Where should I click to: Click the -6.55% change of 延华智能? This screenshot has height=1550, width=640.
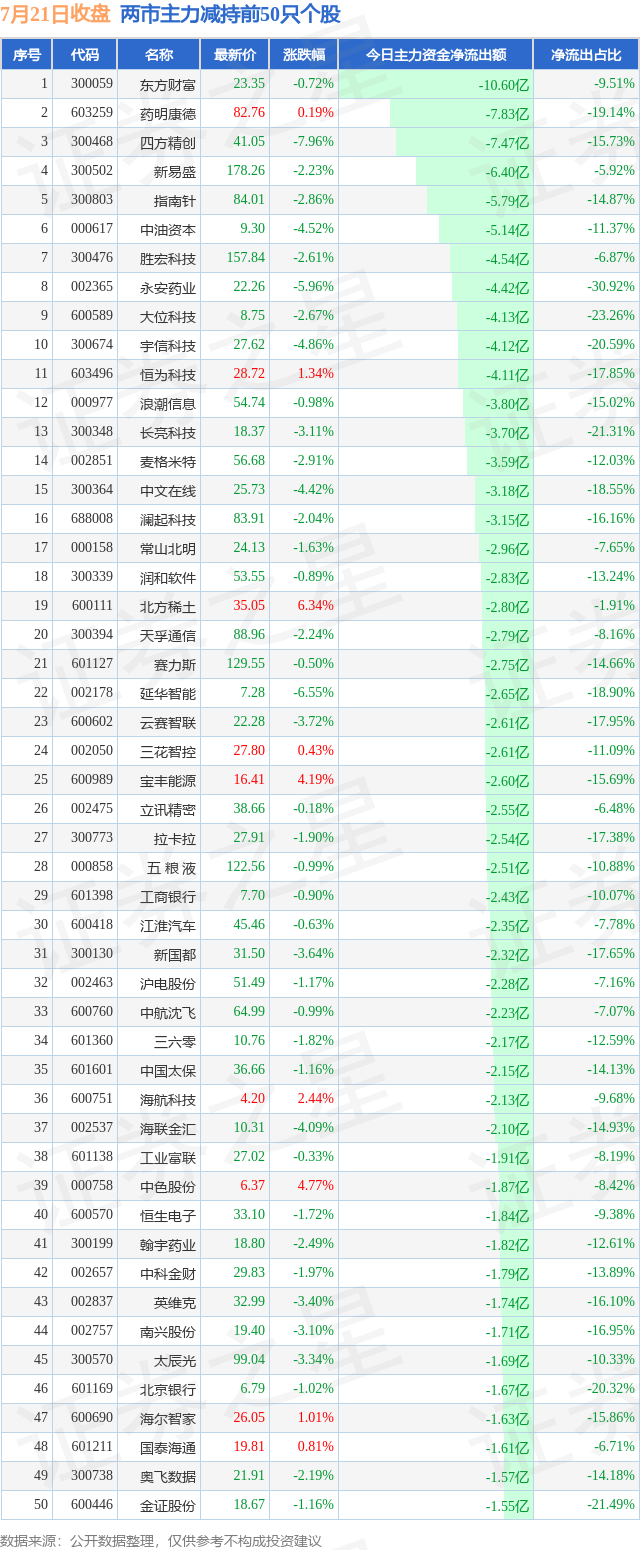point(314,693)
